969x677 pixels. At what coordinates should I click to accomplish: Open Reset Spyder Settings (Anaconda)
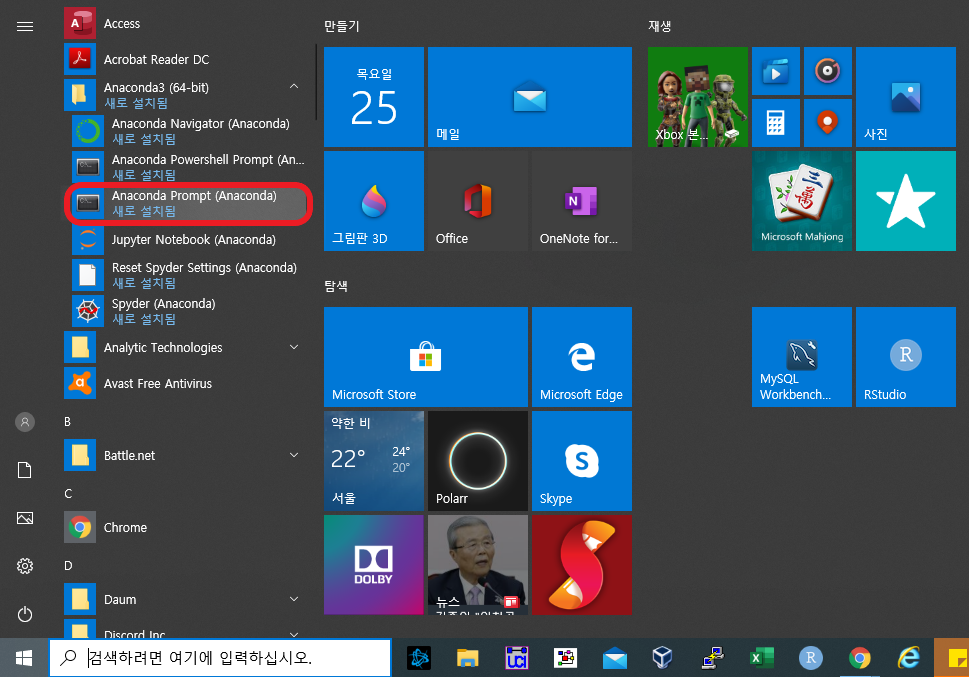coord(189,275)
